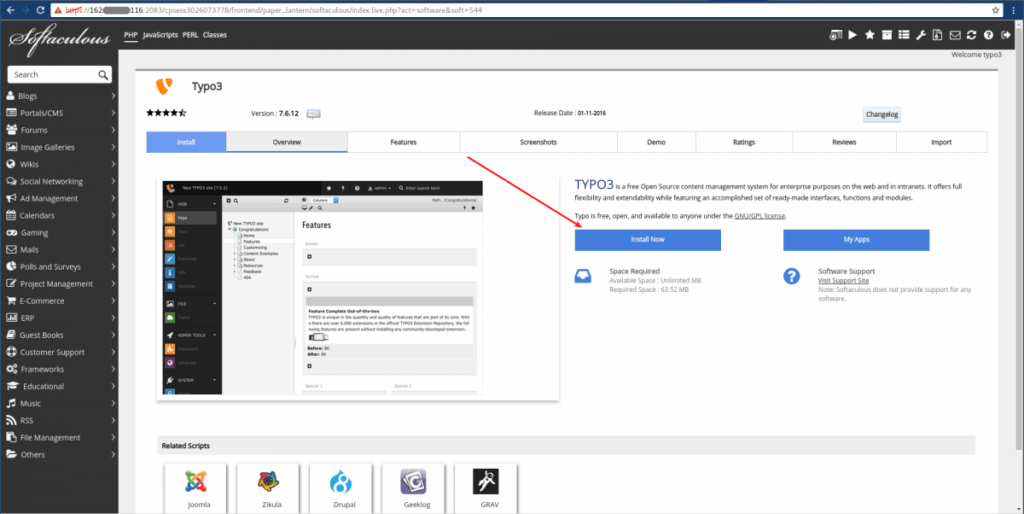Click the Softaculous logo
The width and height of the screenshot is (1024, 514).
pos(59,40)
